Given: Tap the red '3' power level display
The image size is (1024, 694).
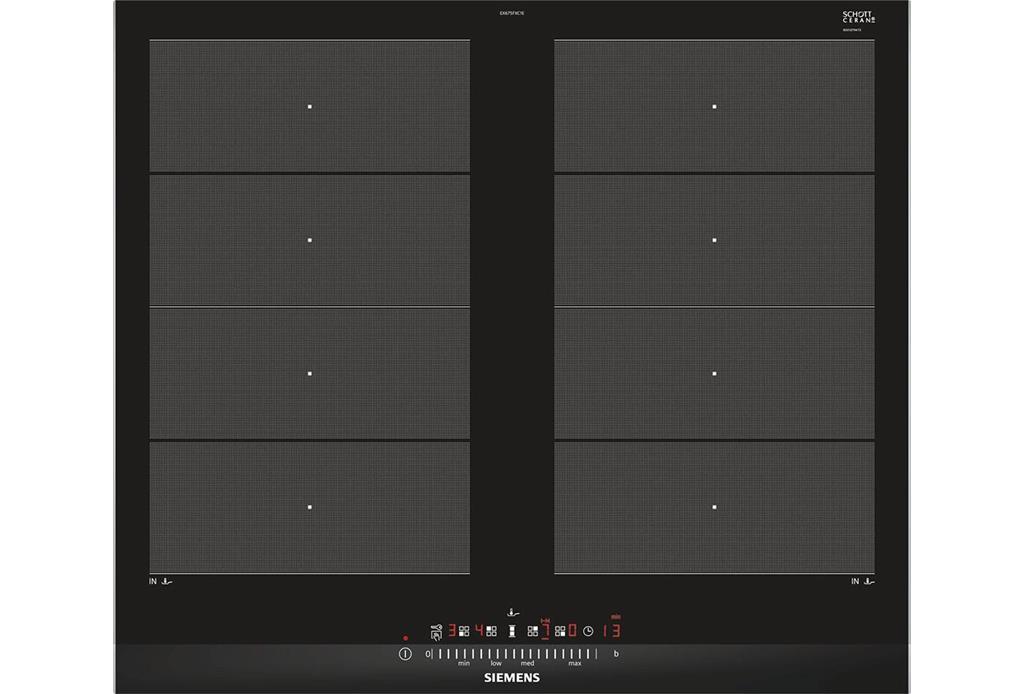Looking at the screenshot, I should click(453, 631).
